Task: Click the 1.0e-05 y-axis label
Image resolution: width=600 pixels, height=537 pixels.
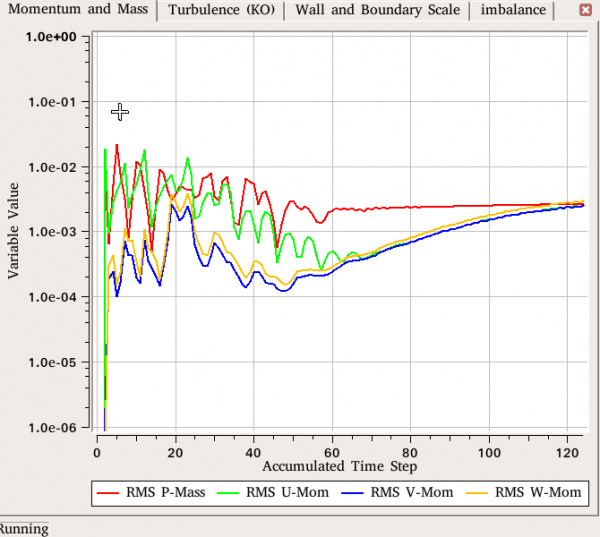Action: click(x=52, y=362)
